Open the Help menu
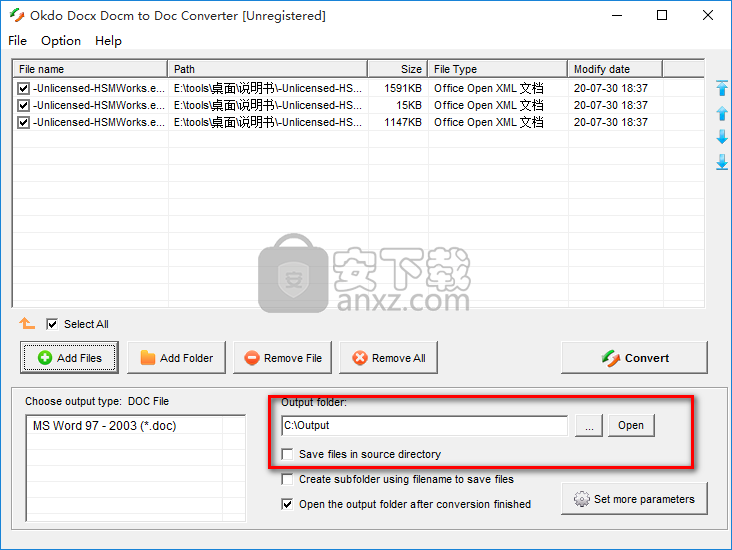 point(108,41)
